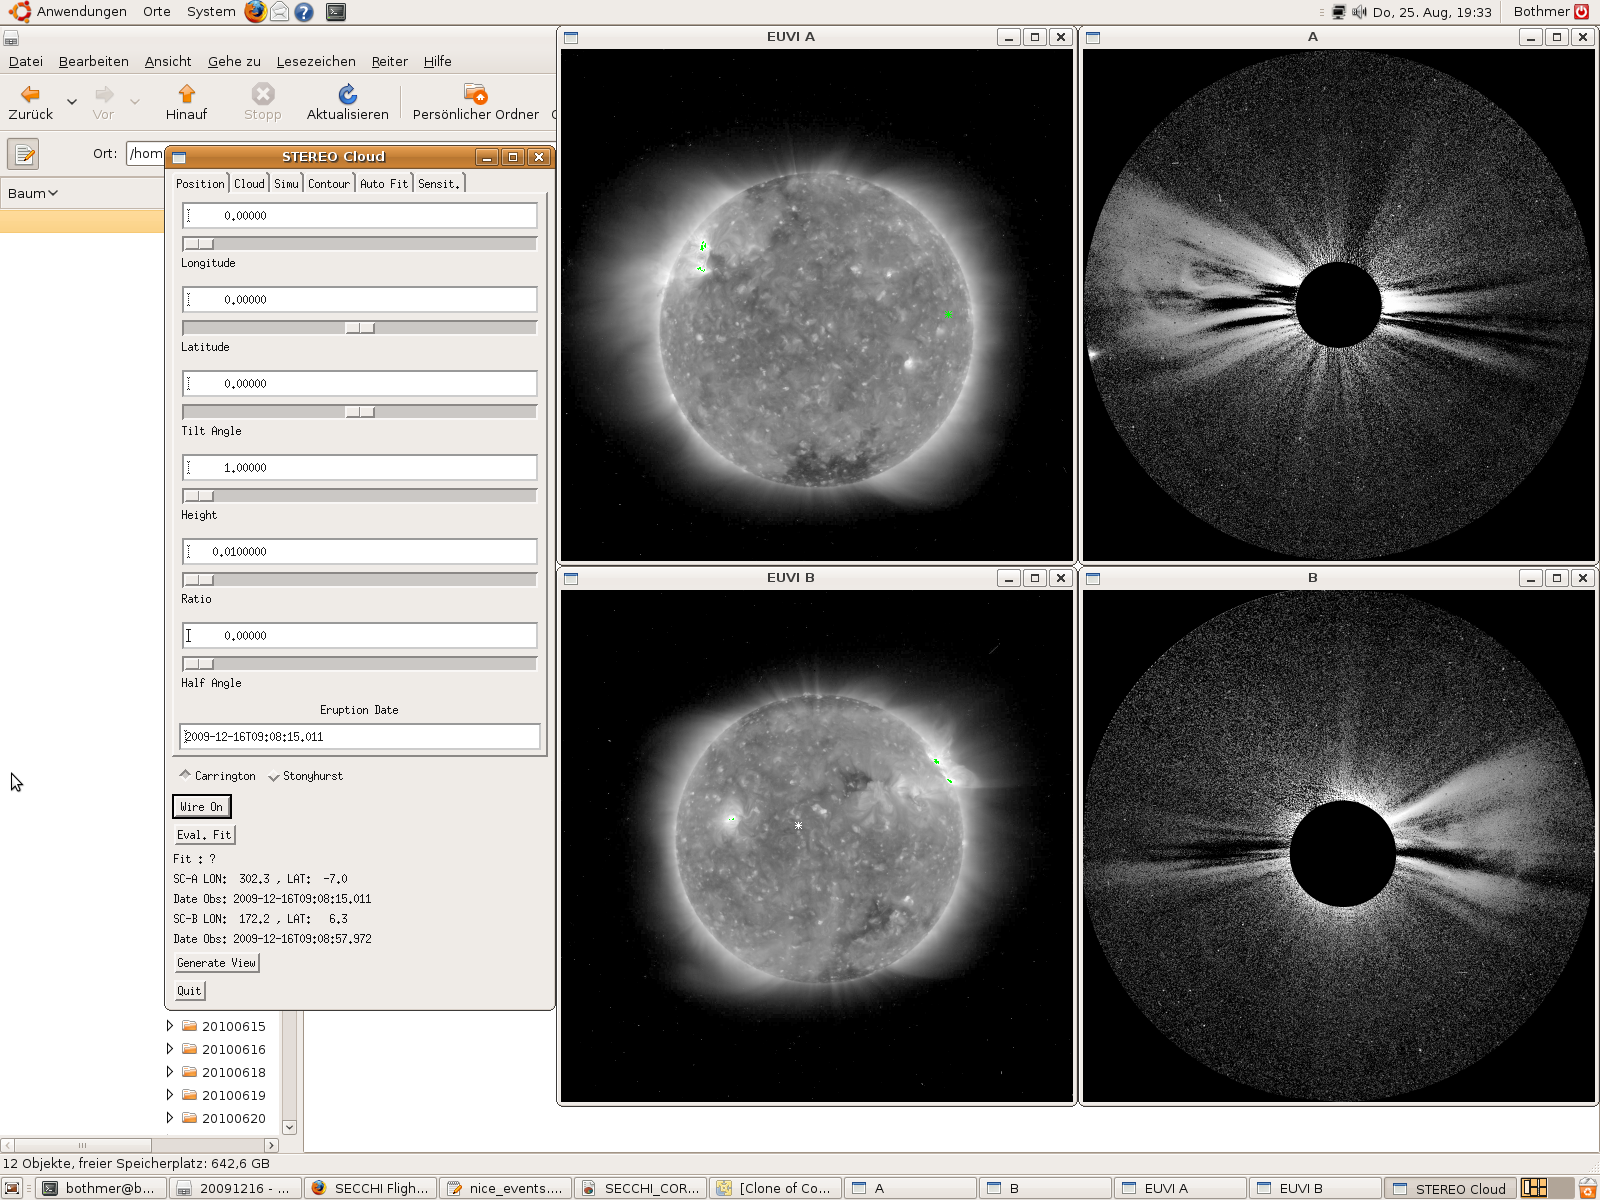The image size is (1600, 1200).
Task: Click the Hinauf up arrow icon
Action: pyautogui.click(x=186, y=94)
